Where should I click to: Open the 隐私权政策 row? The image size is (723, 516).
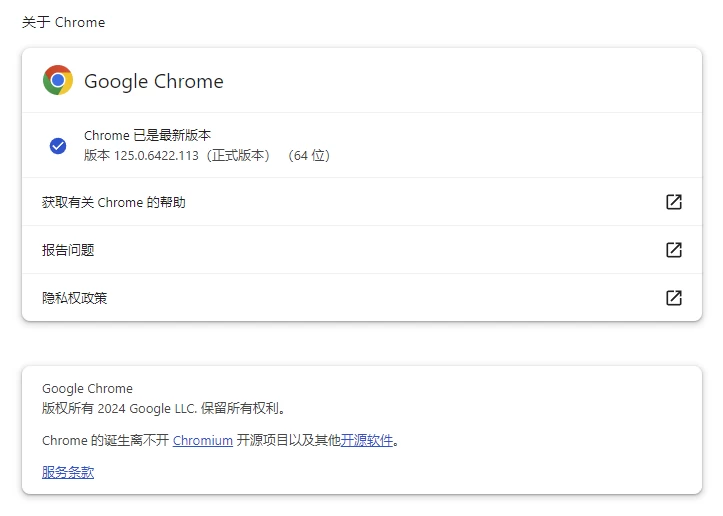click(75, 298)
